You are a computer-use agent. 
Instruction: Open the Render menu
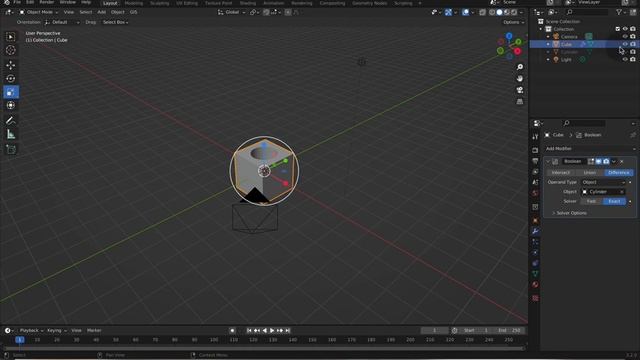(x=47, y=2)
